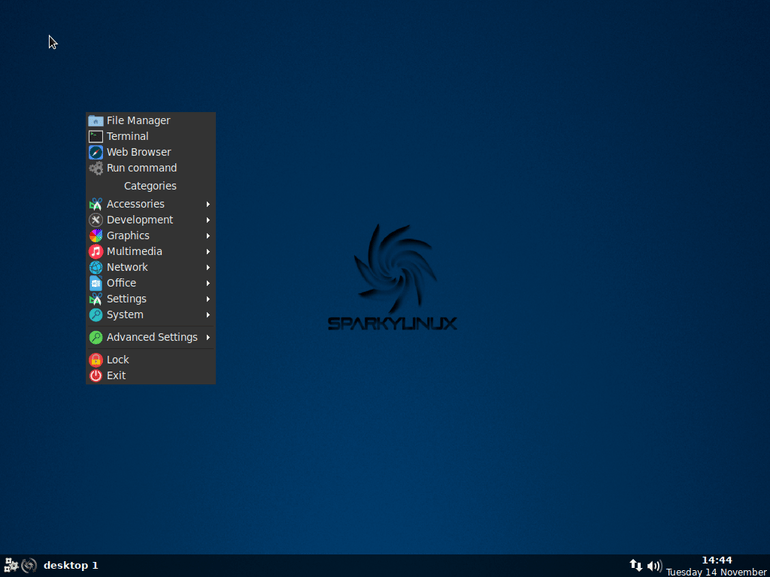Expand the Advanced Settings submenu arrow

[208, 338]
